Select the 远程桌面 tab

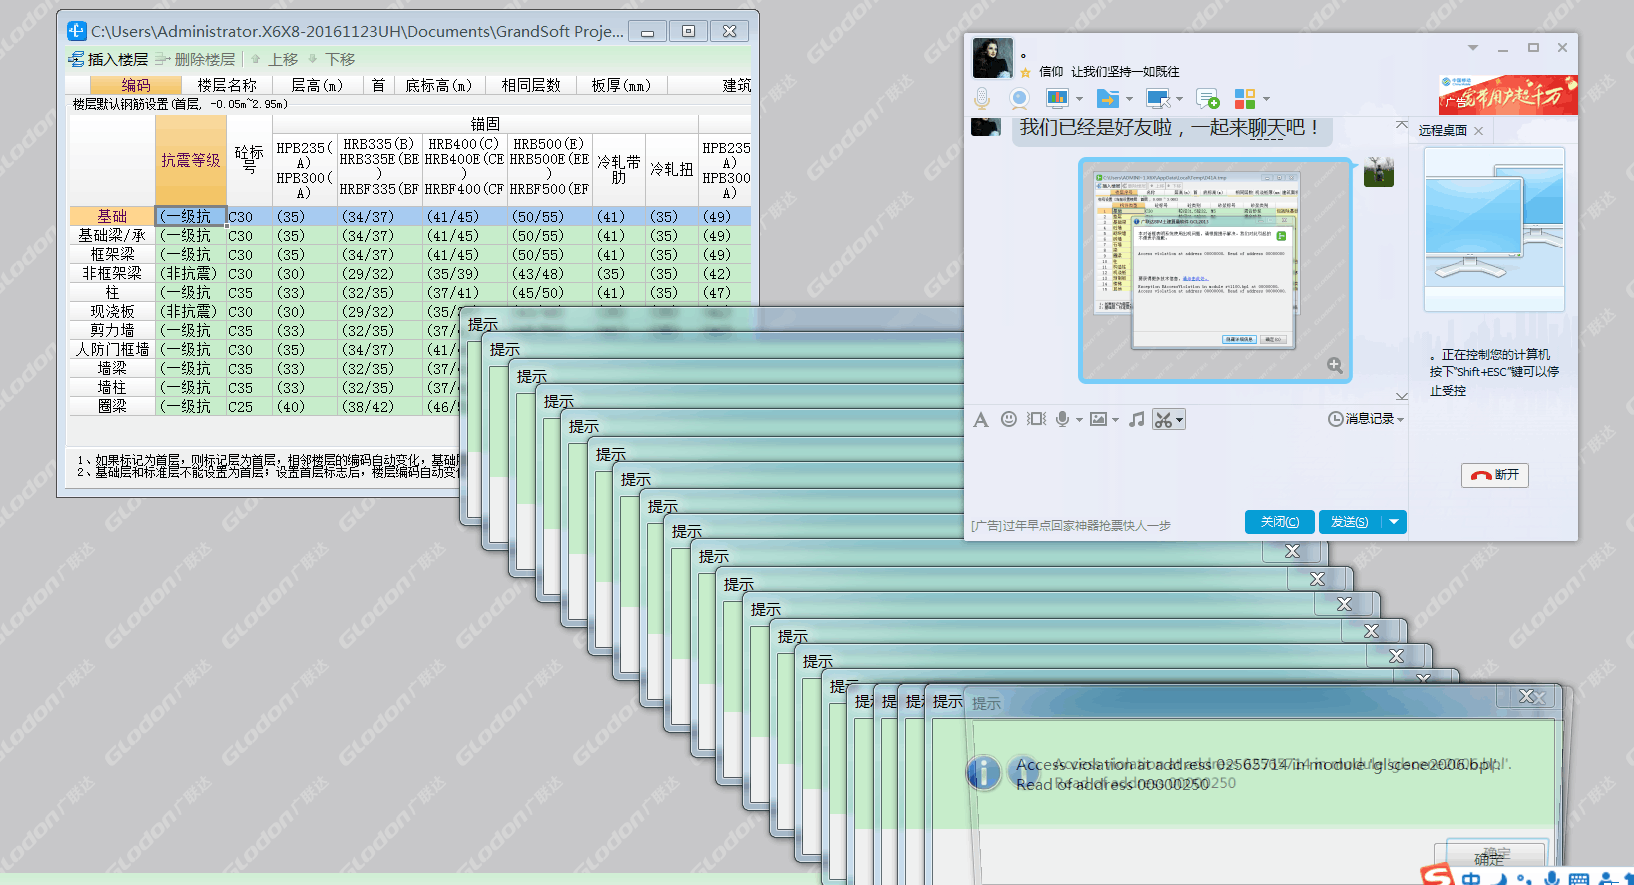pos(1443,130)
